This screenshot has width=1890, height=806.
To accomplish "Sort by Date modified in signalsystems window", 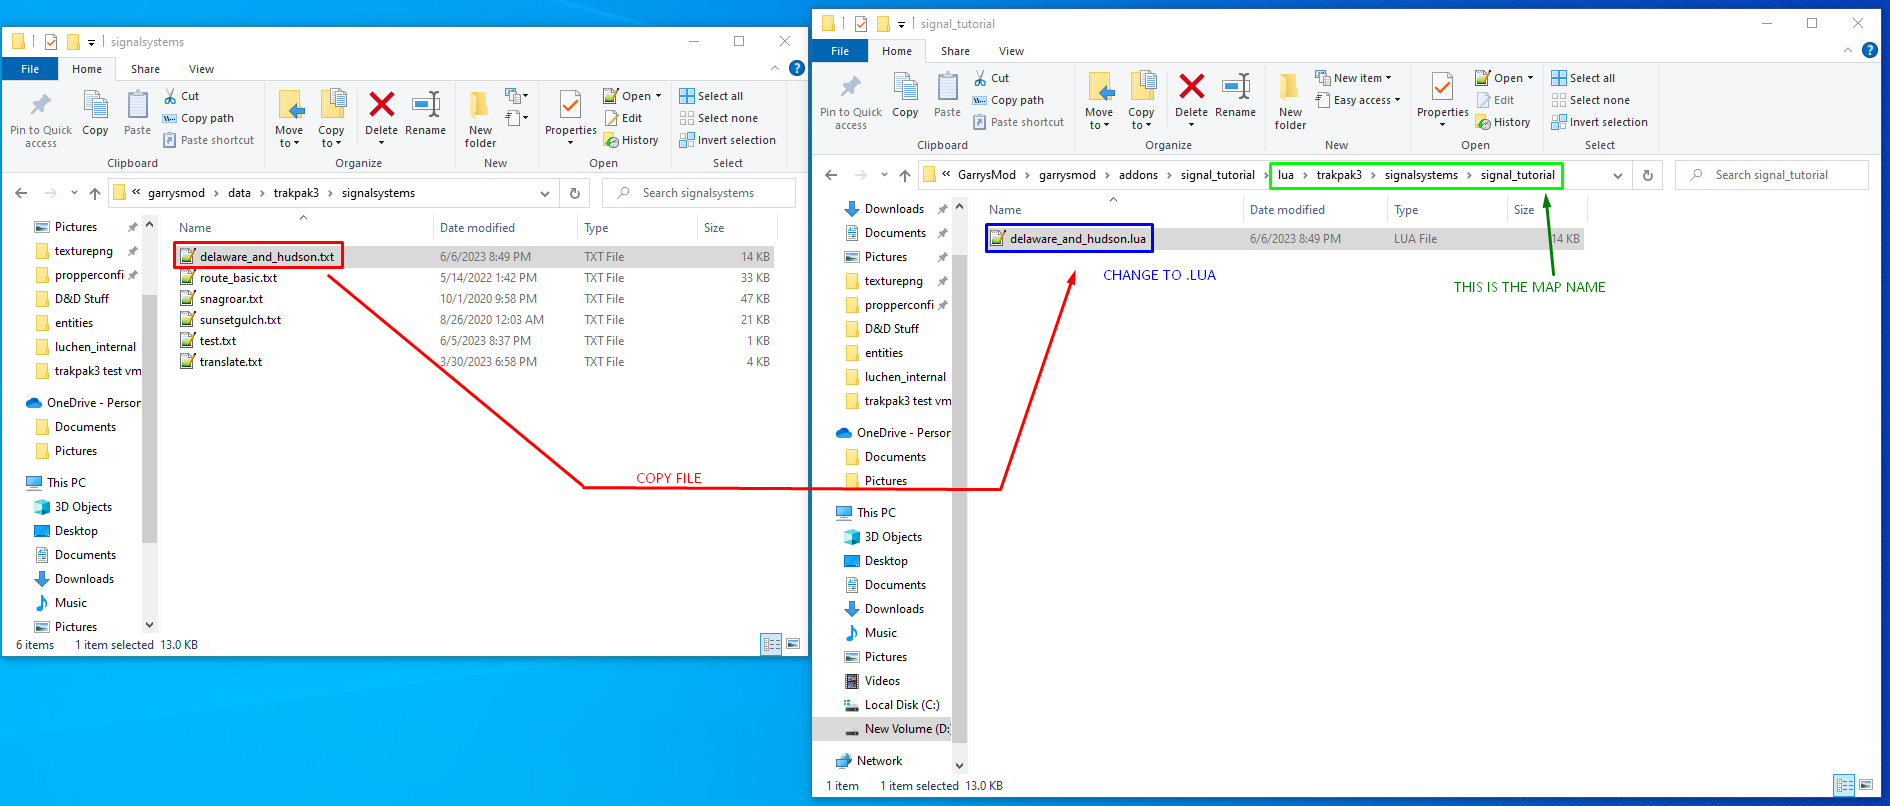I will click(x=477, y=228).
